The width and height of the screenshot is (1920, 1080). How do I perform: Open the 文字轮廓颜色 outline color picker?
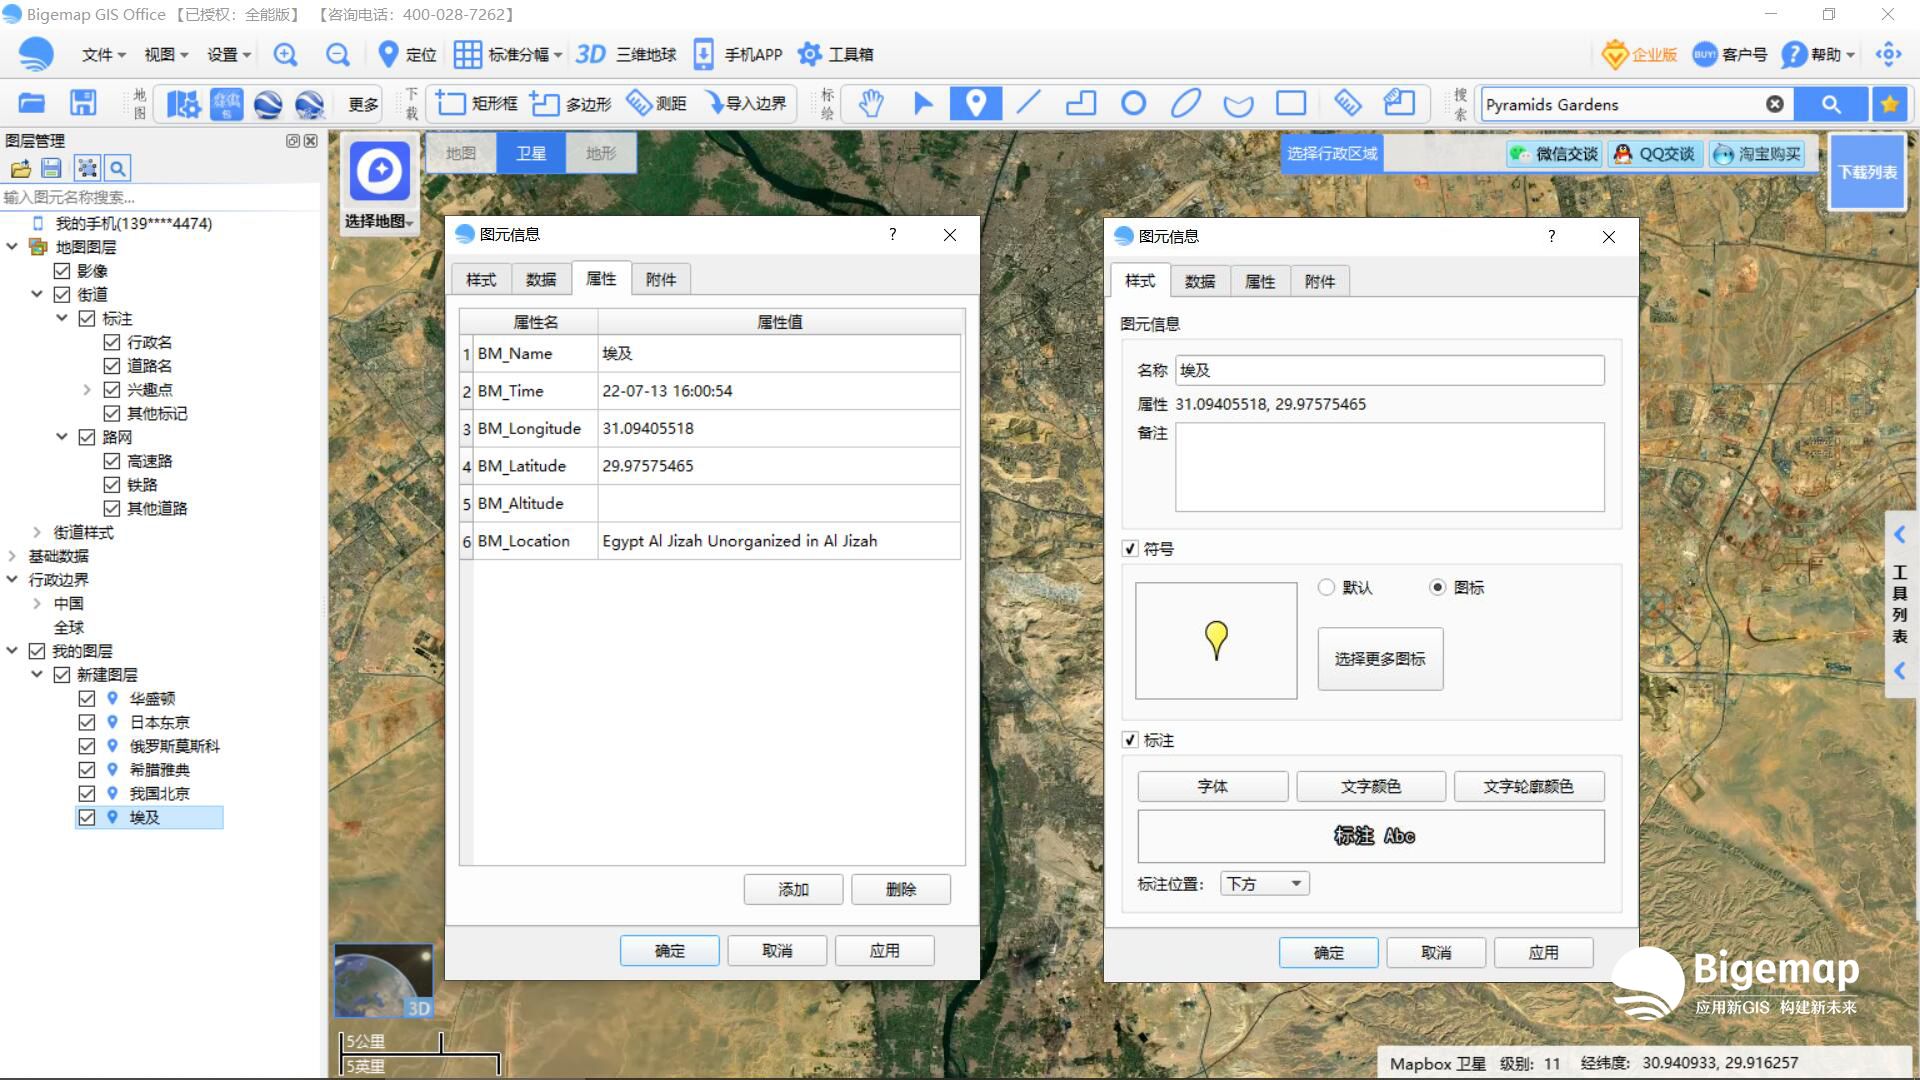coord(1529,787)
